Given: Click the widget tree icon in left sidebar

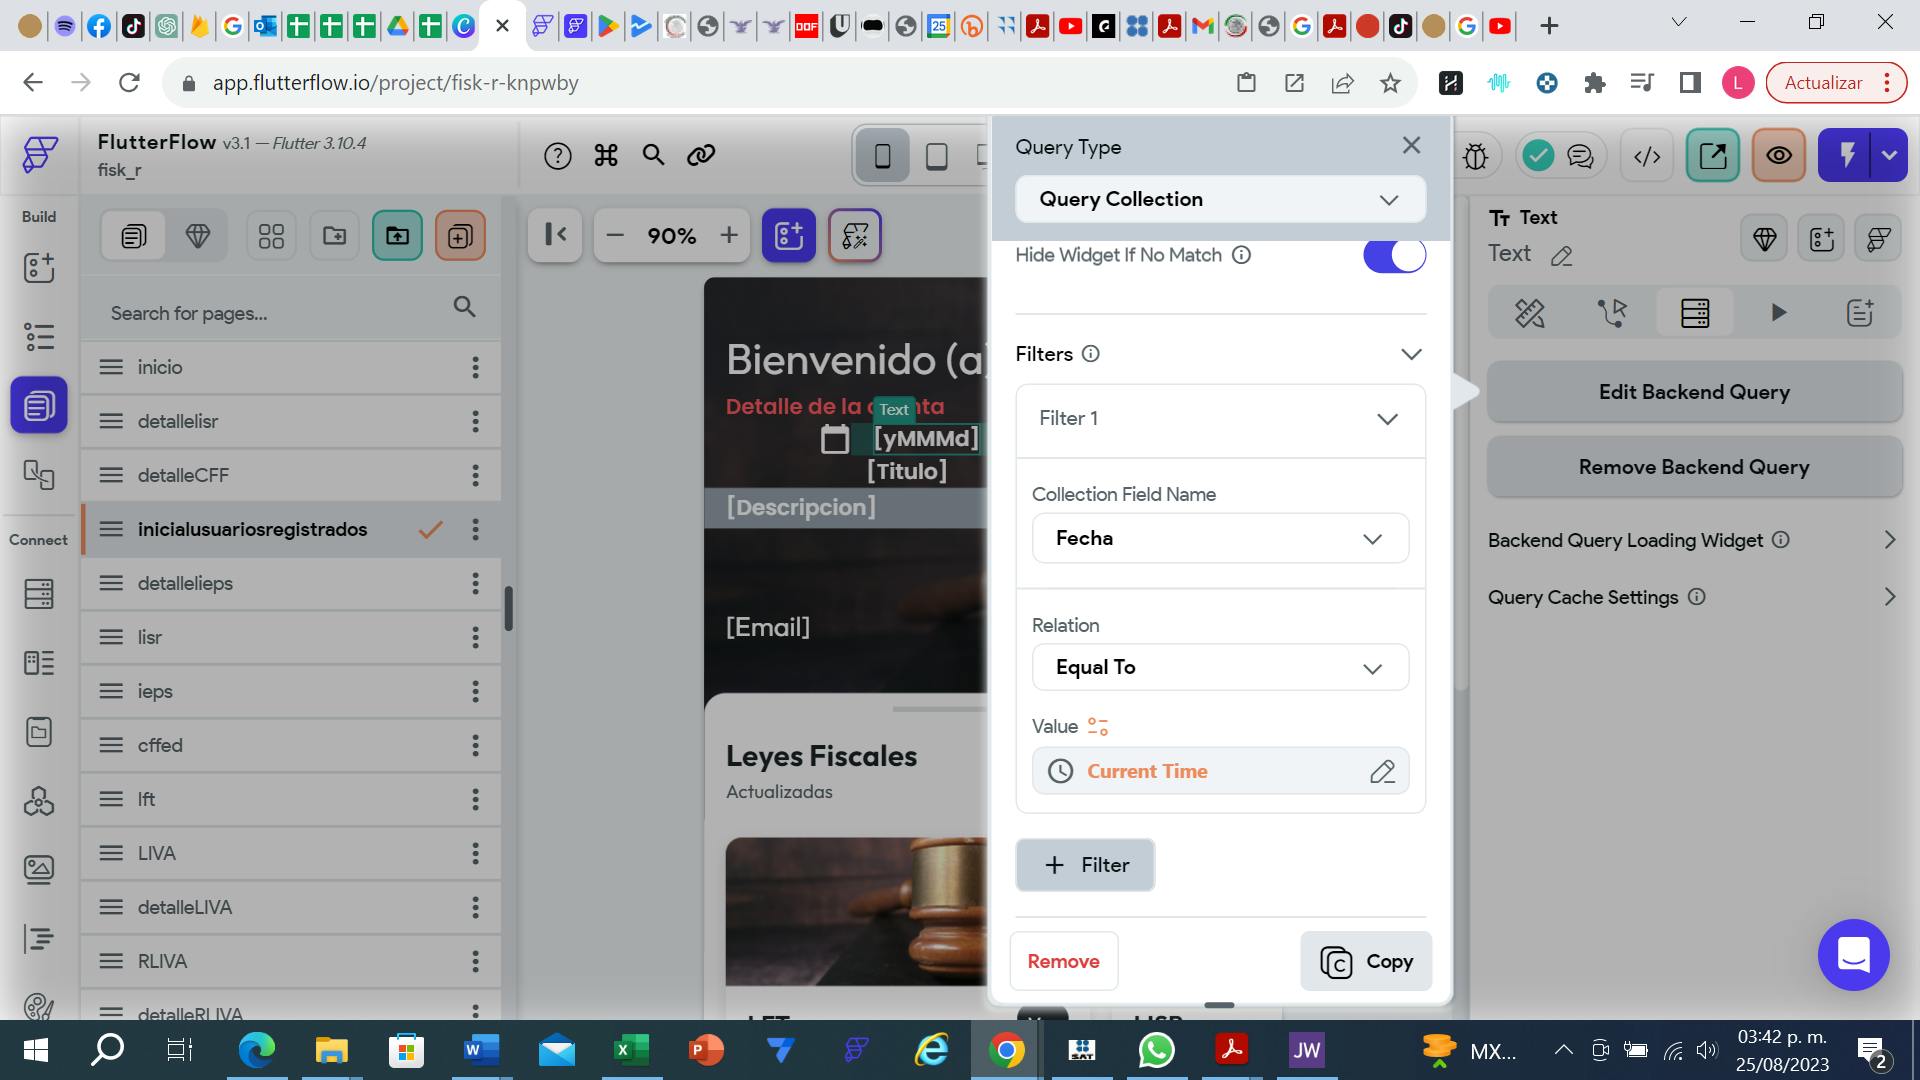Looking at the screenshot, I should [x=39, y=337].
